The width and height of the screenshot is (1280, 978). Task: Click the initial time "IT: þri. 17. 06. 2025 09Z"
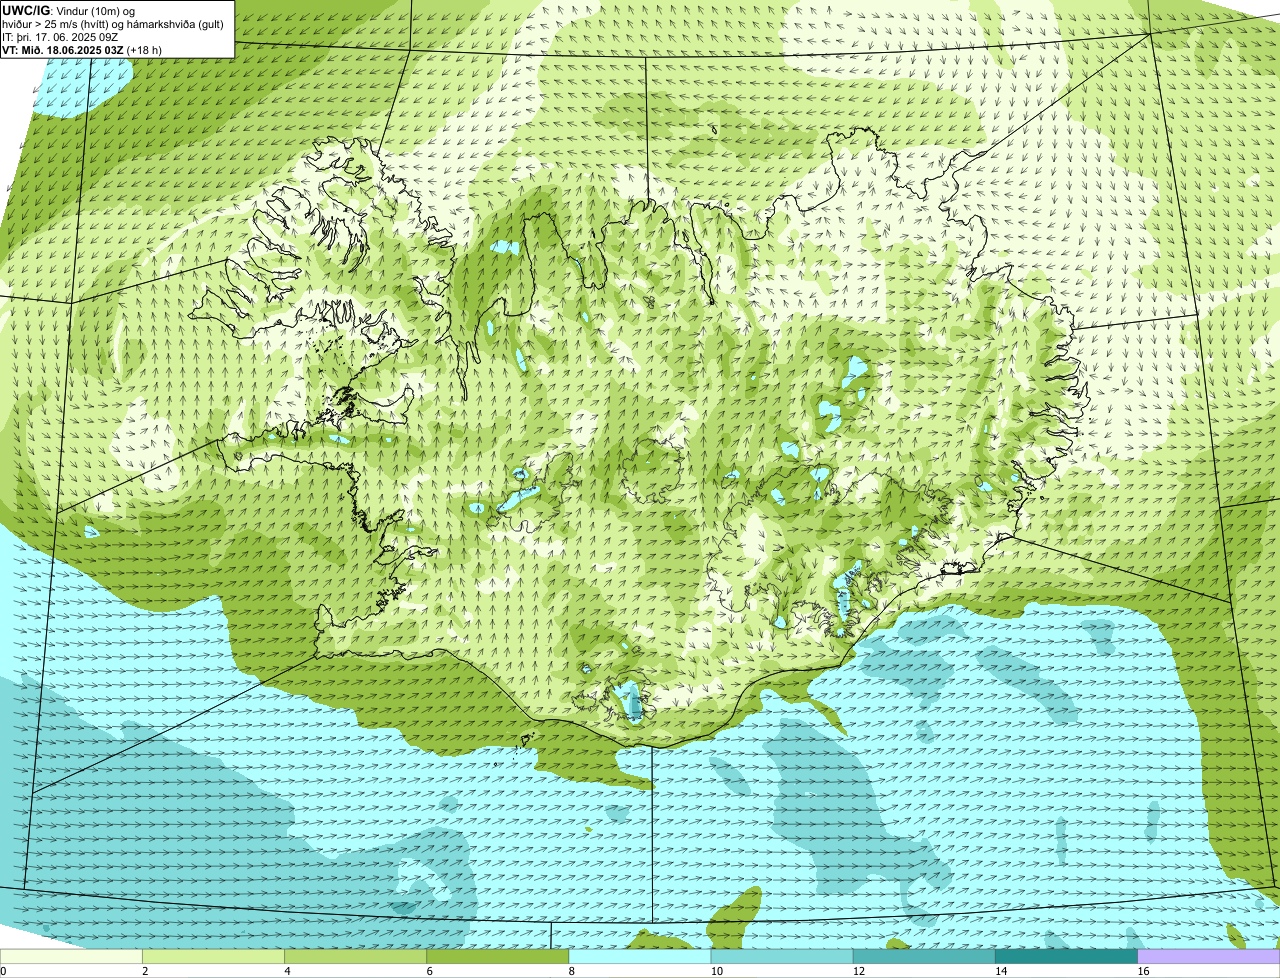(61, 37)
